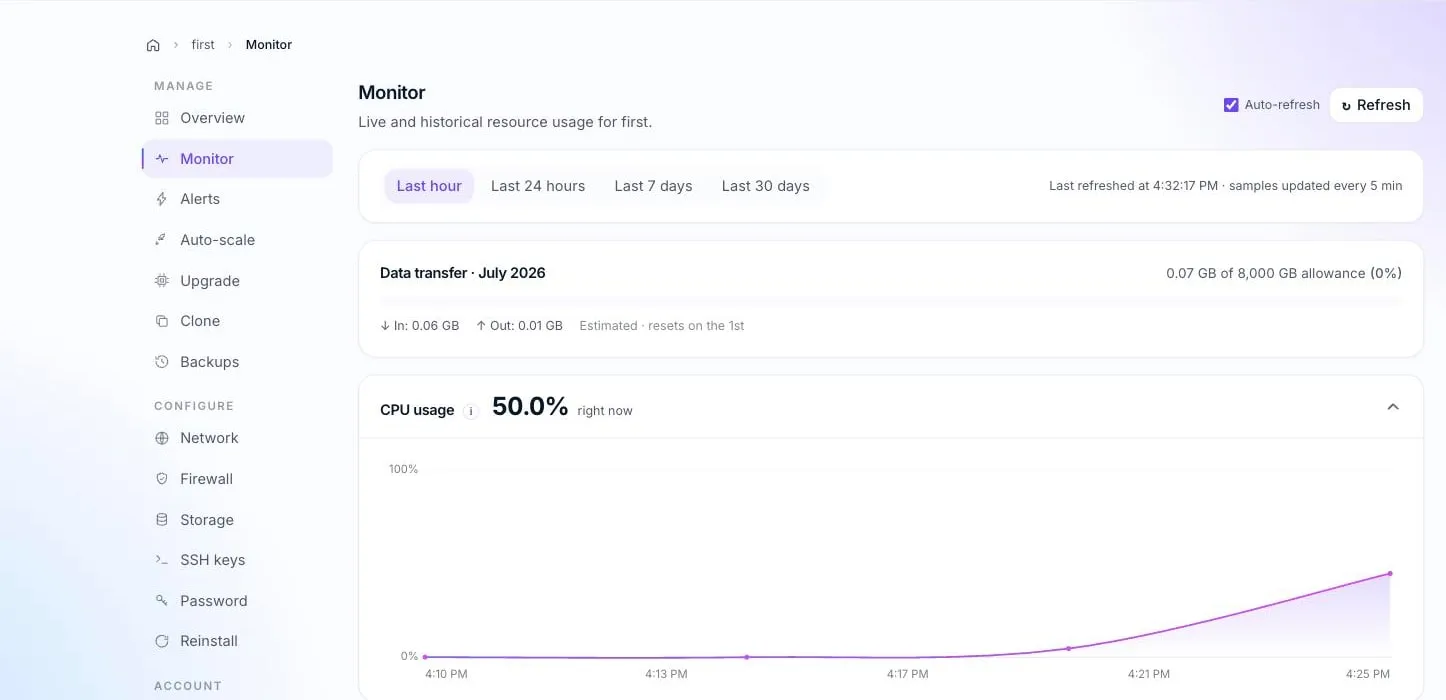Click the Overview grid icon in sidebar
Screen dimensions: 1446x700
coord(162,118)
